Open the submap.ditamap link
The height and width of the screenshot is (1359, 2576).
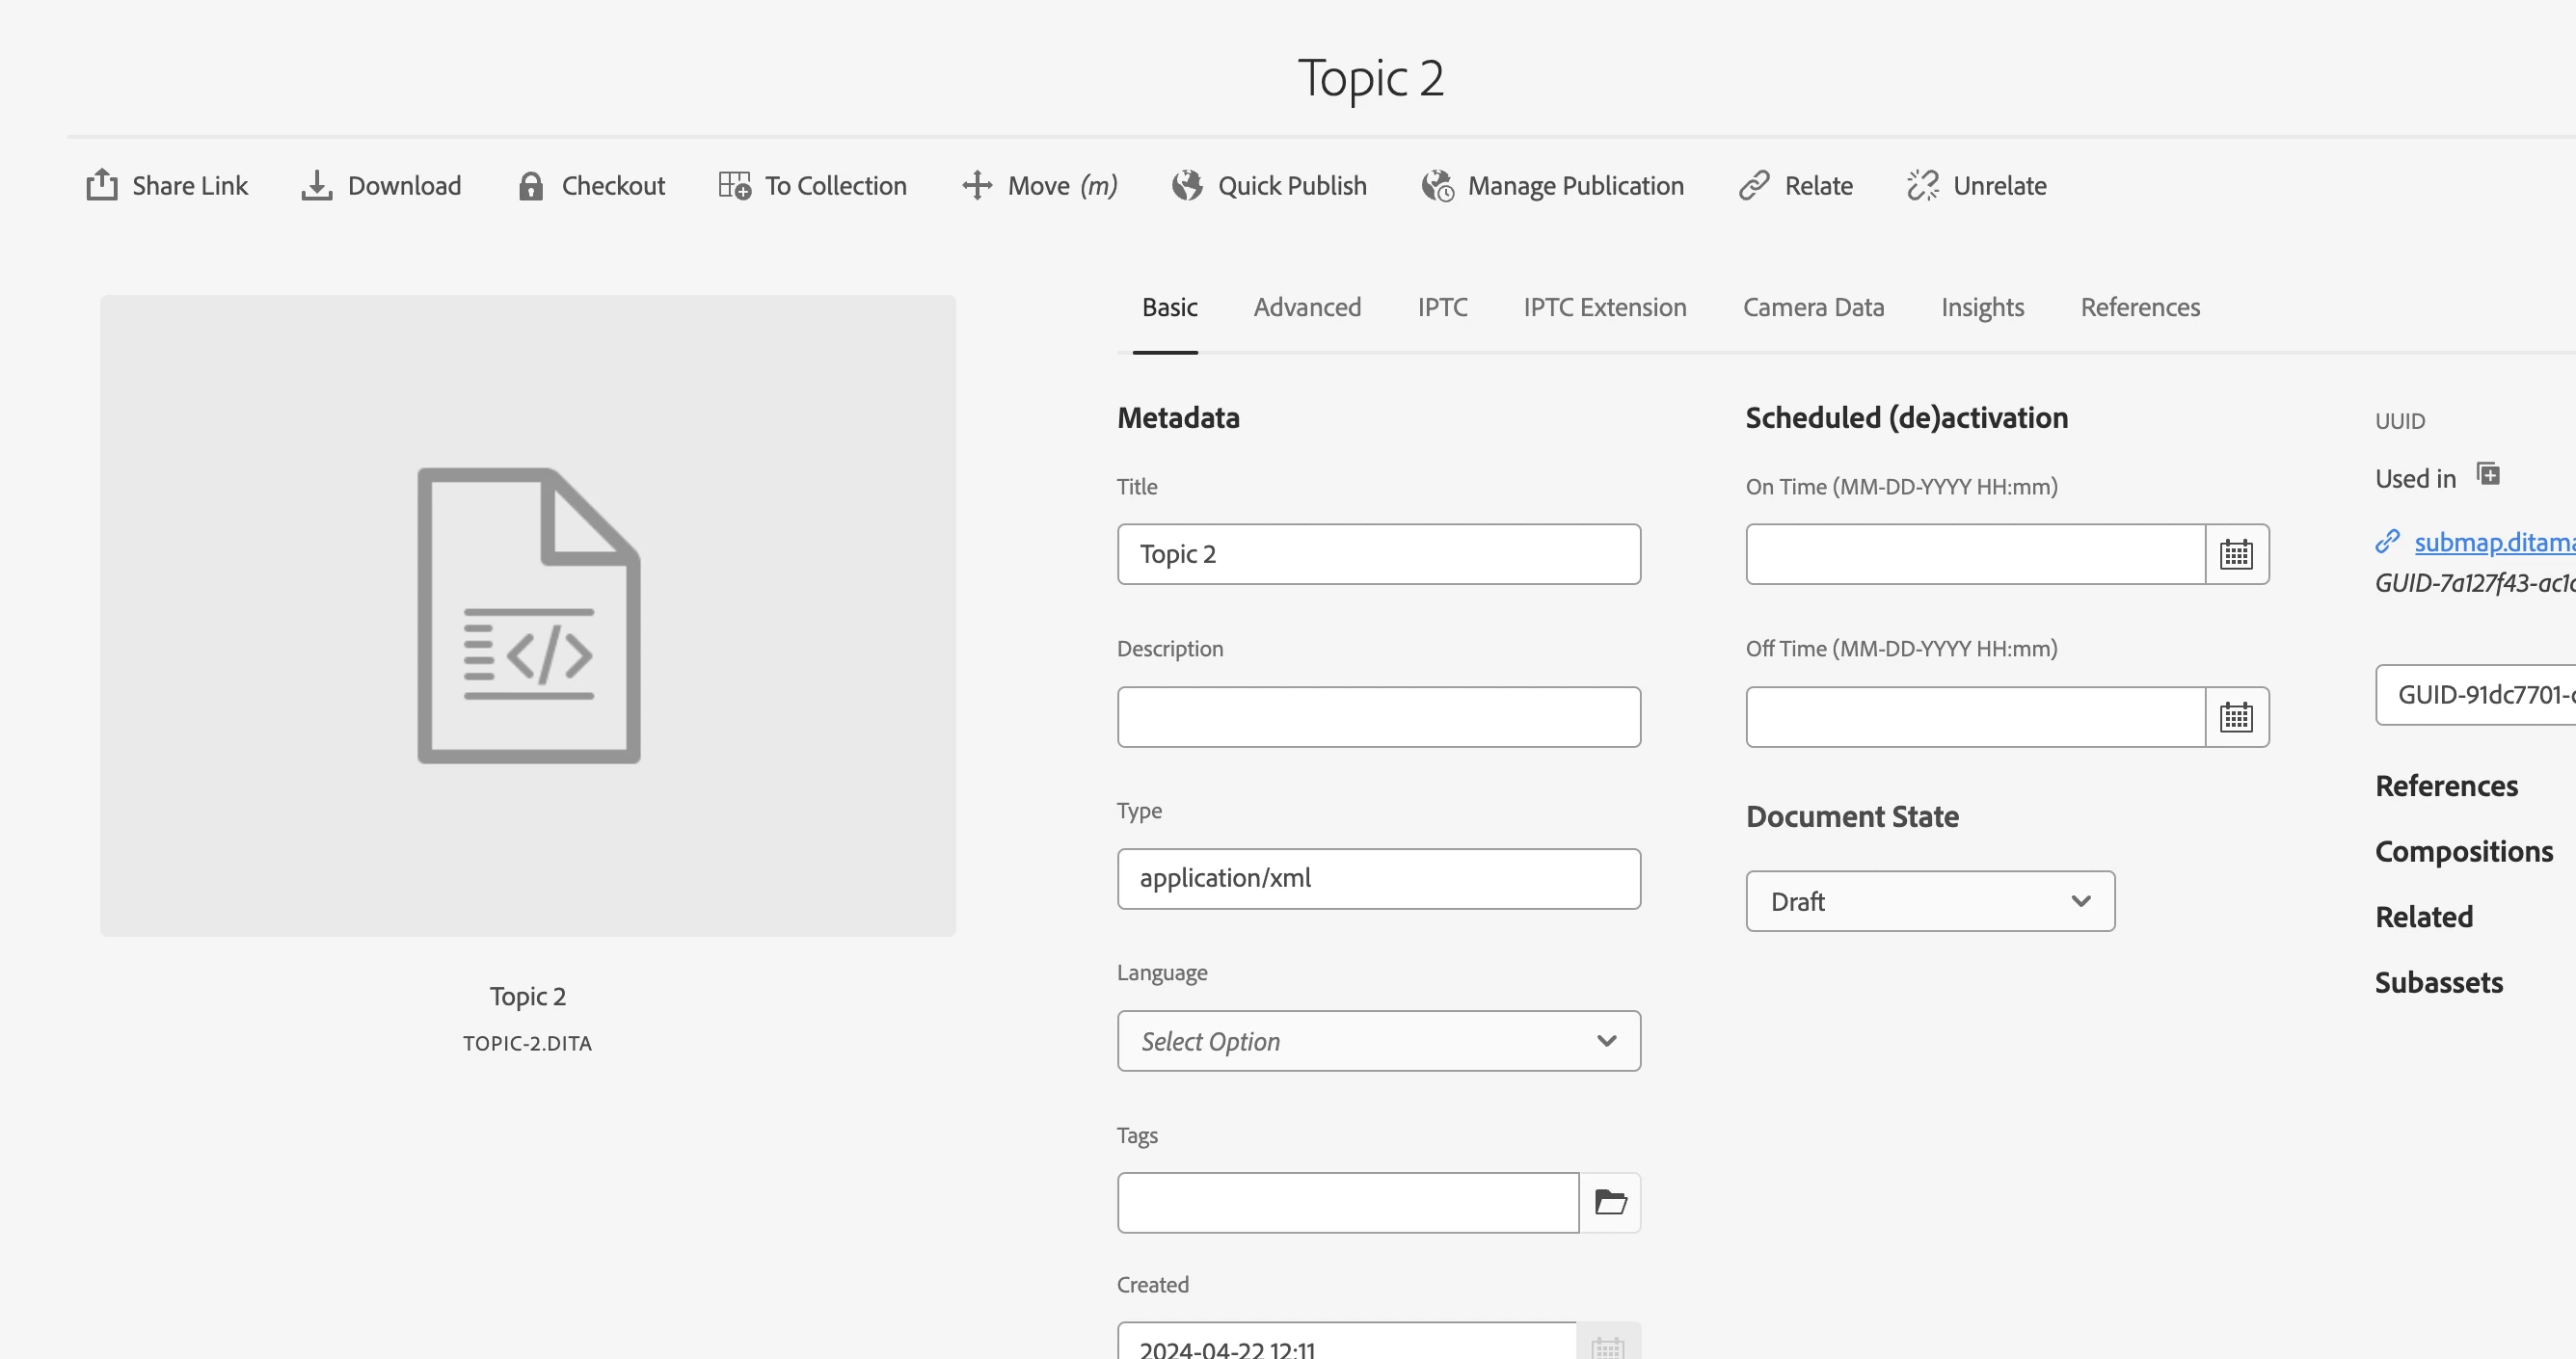coord(2492,542)
